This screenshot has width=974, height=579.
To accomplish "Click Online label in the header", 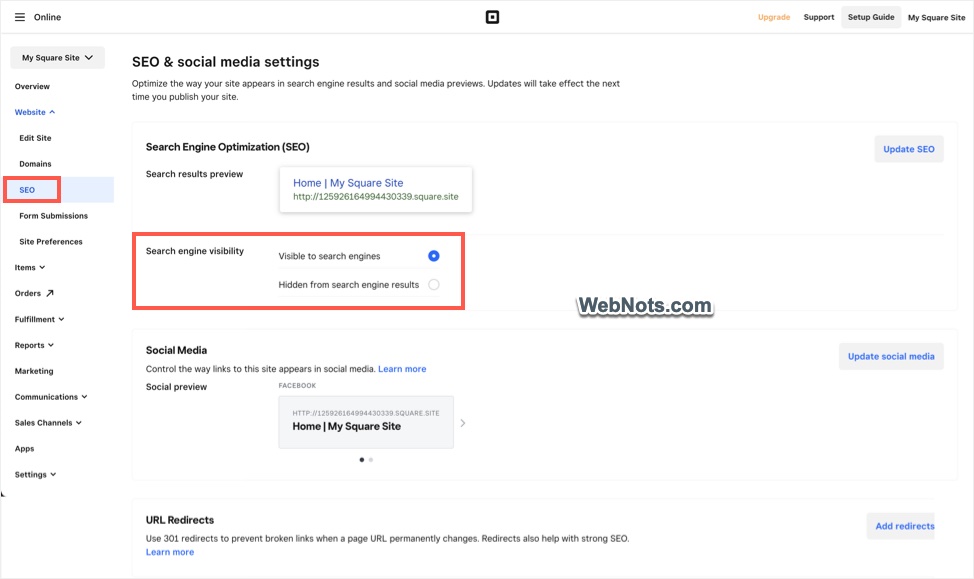I will coord(47,17).
